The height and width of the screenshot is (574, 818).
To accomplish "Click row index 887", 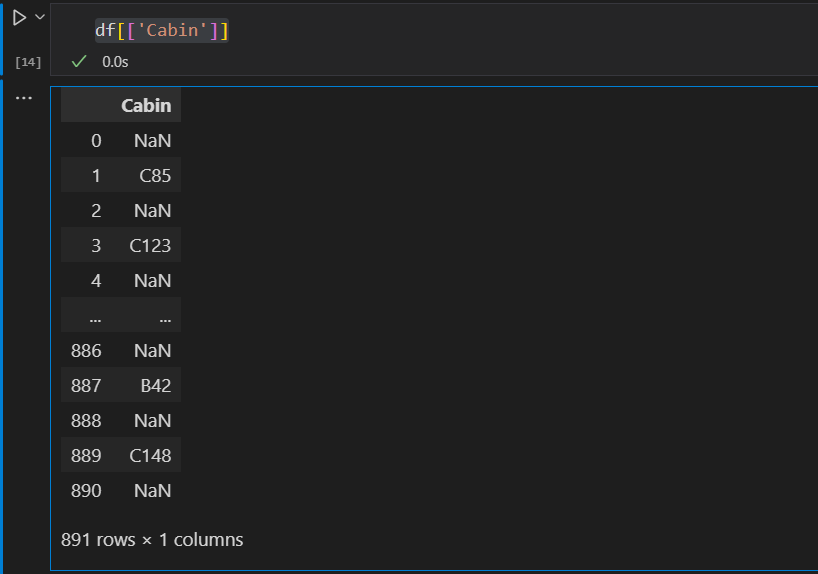I will (86, 386).
